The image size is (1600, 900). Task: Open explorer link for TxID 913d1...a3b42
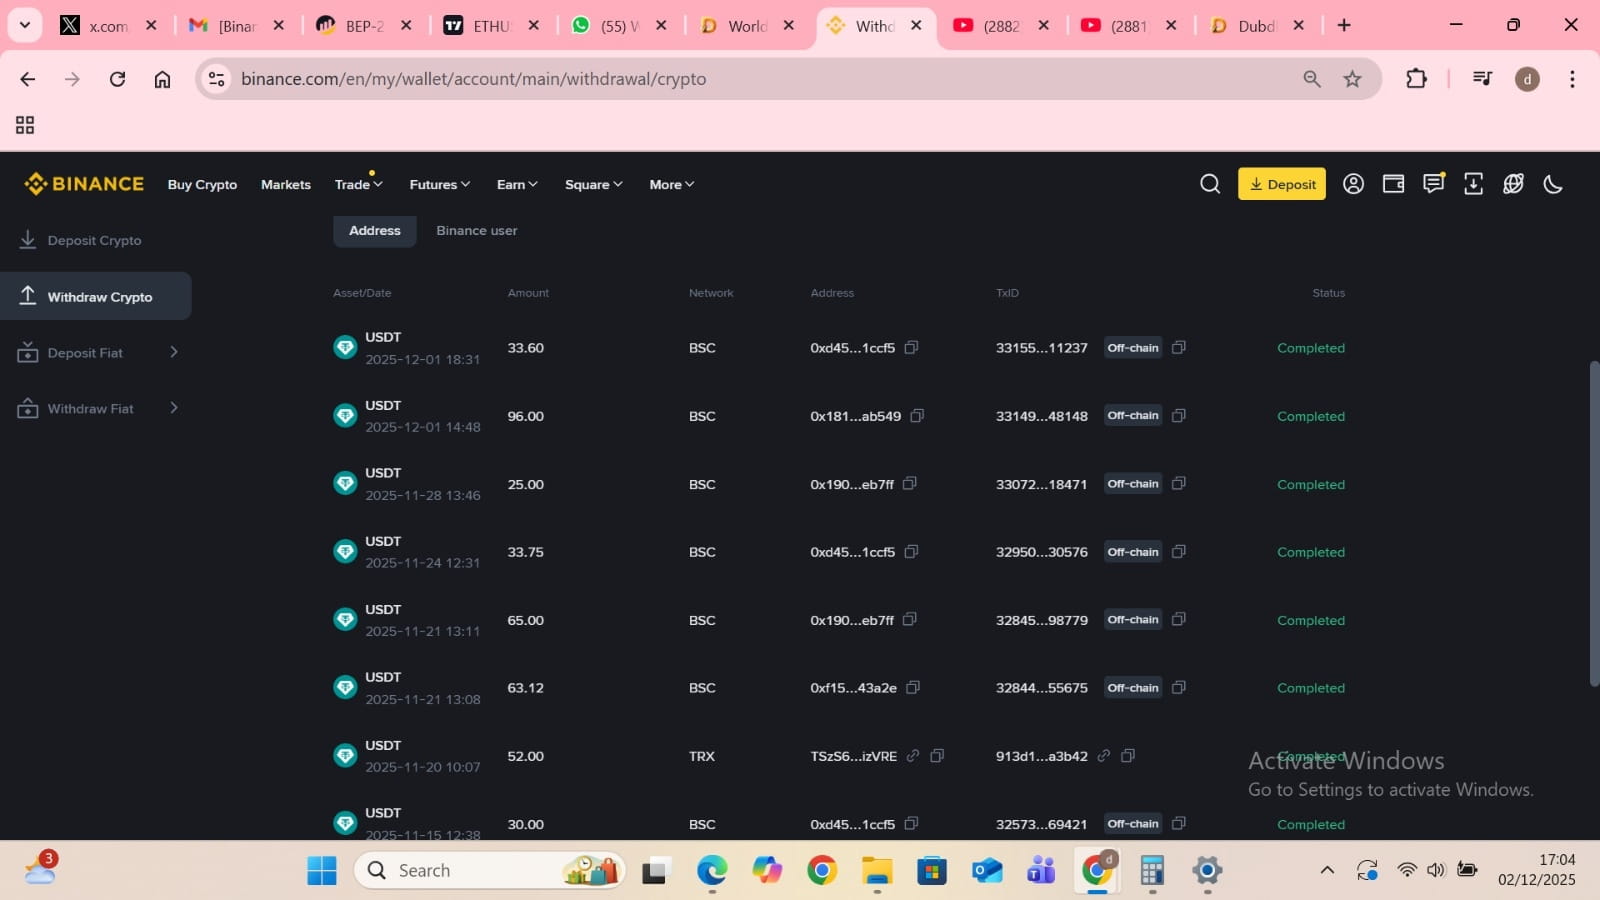[1104, 756]
